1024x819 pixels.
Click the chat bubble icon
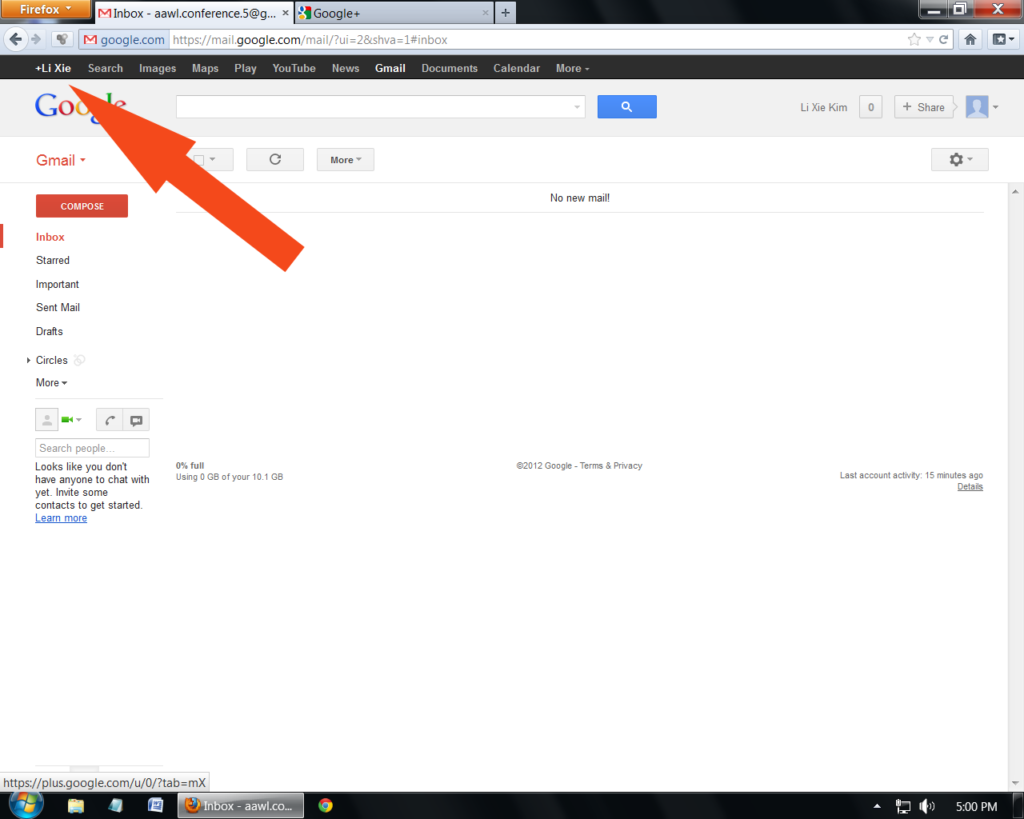coord(136,420)
